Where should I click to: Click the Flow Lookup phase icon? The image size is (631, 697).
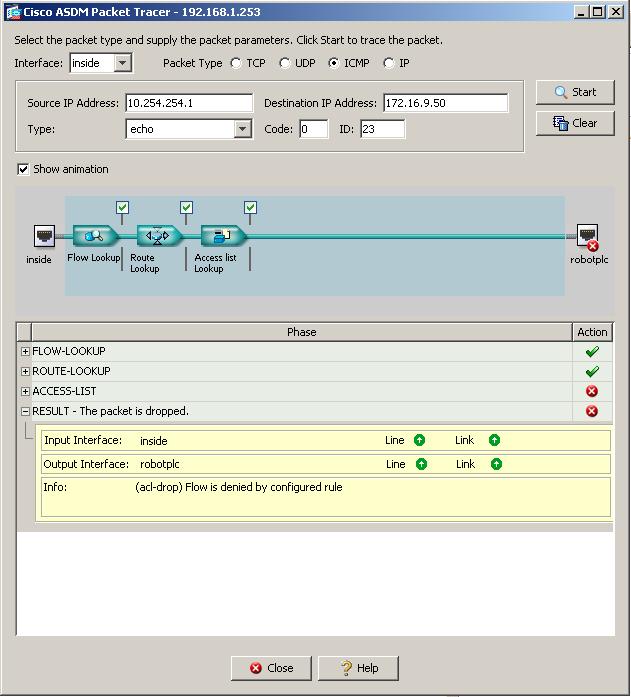pos(96,236)
